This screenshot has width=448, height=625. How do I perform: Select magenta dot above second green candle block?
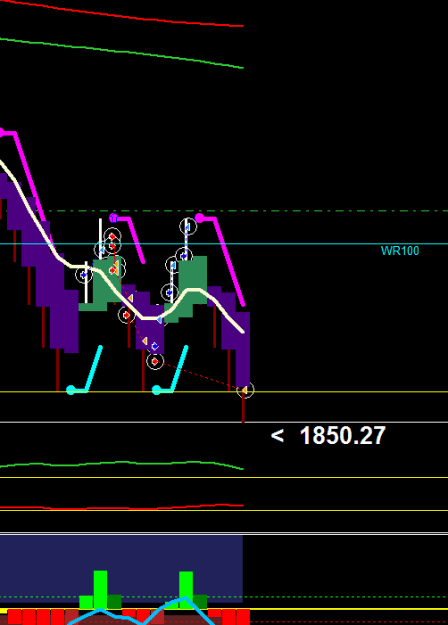tap(199, 218)
